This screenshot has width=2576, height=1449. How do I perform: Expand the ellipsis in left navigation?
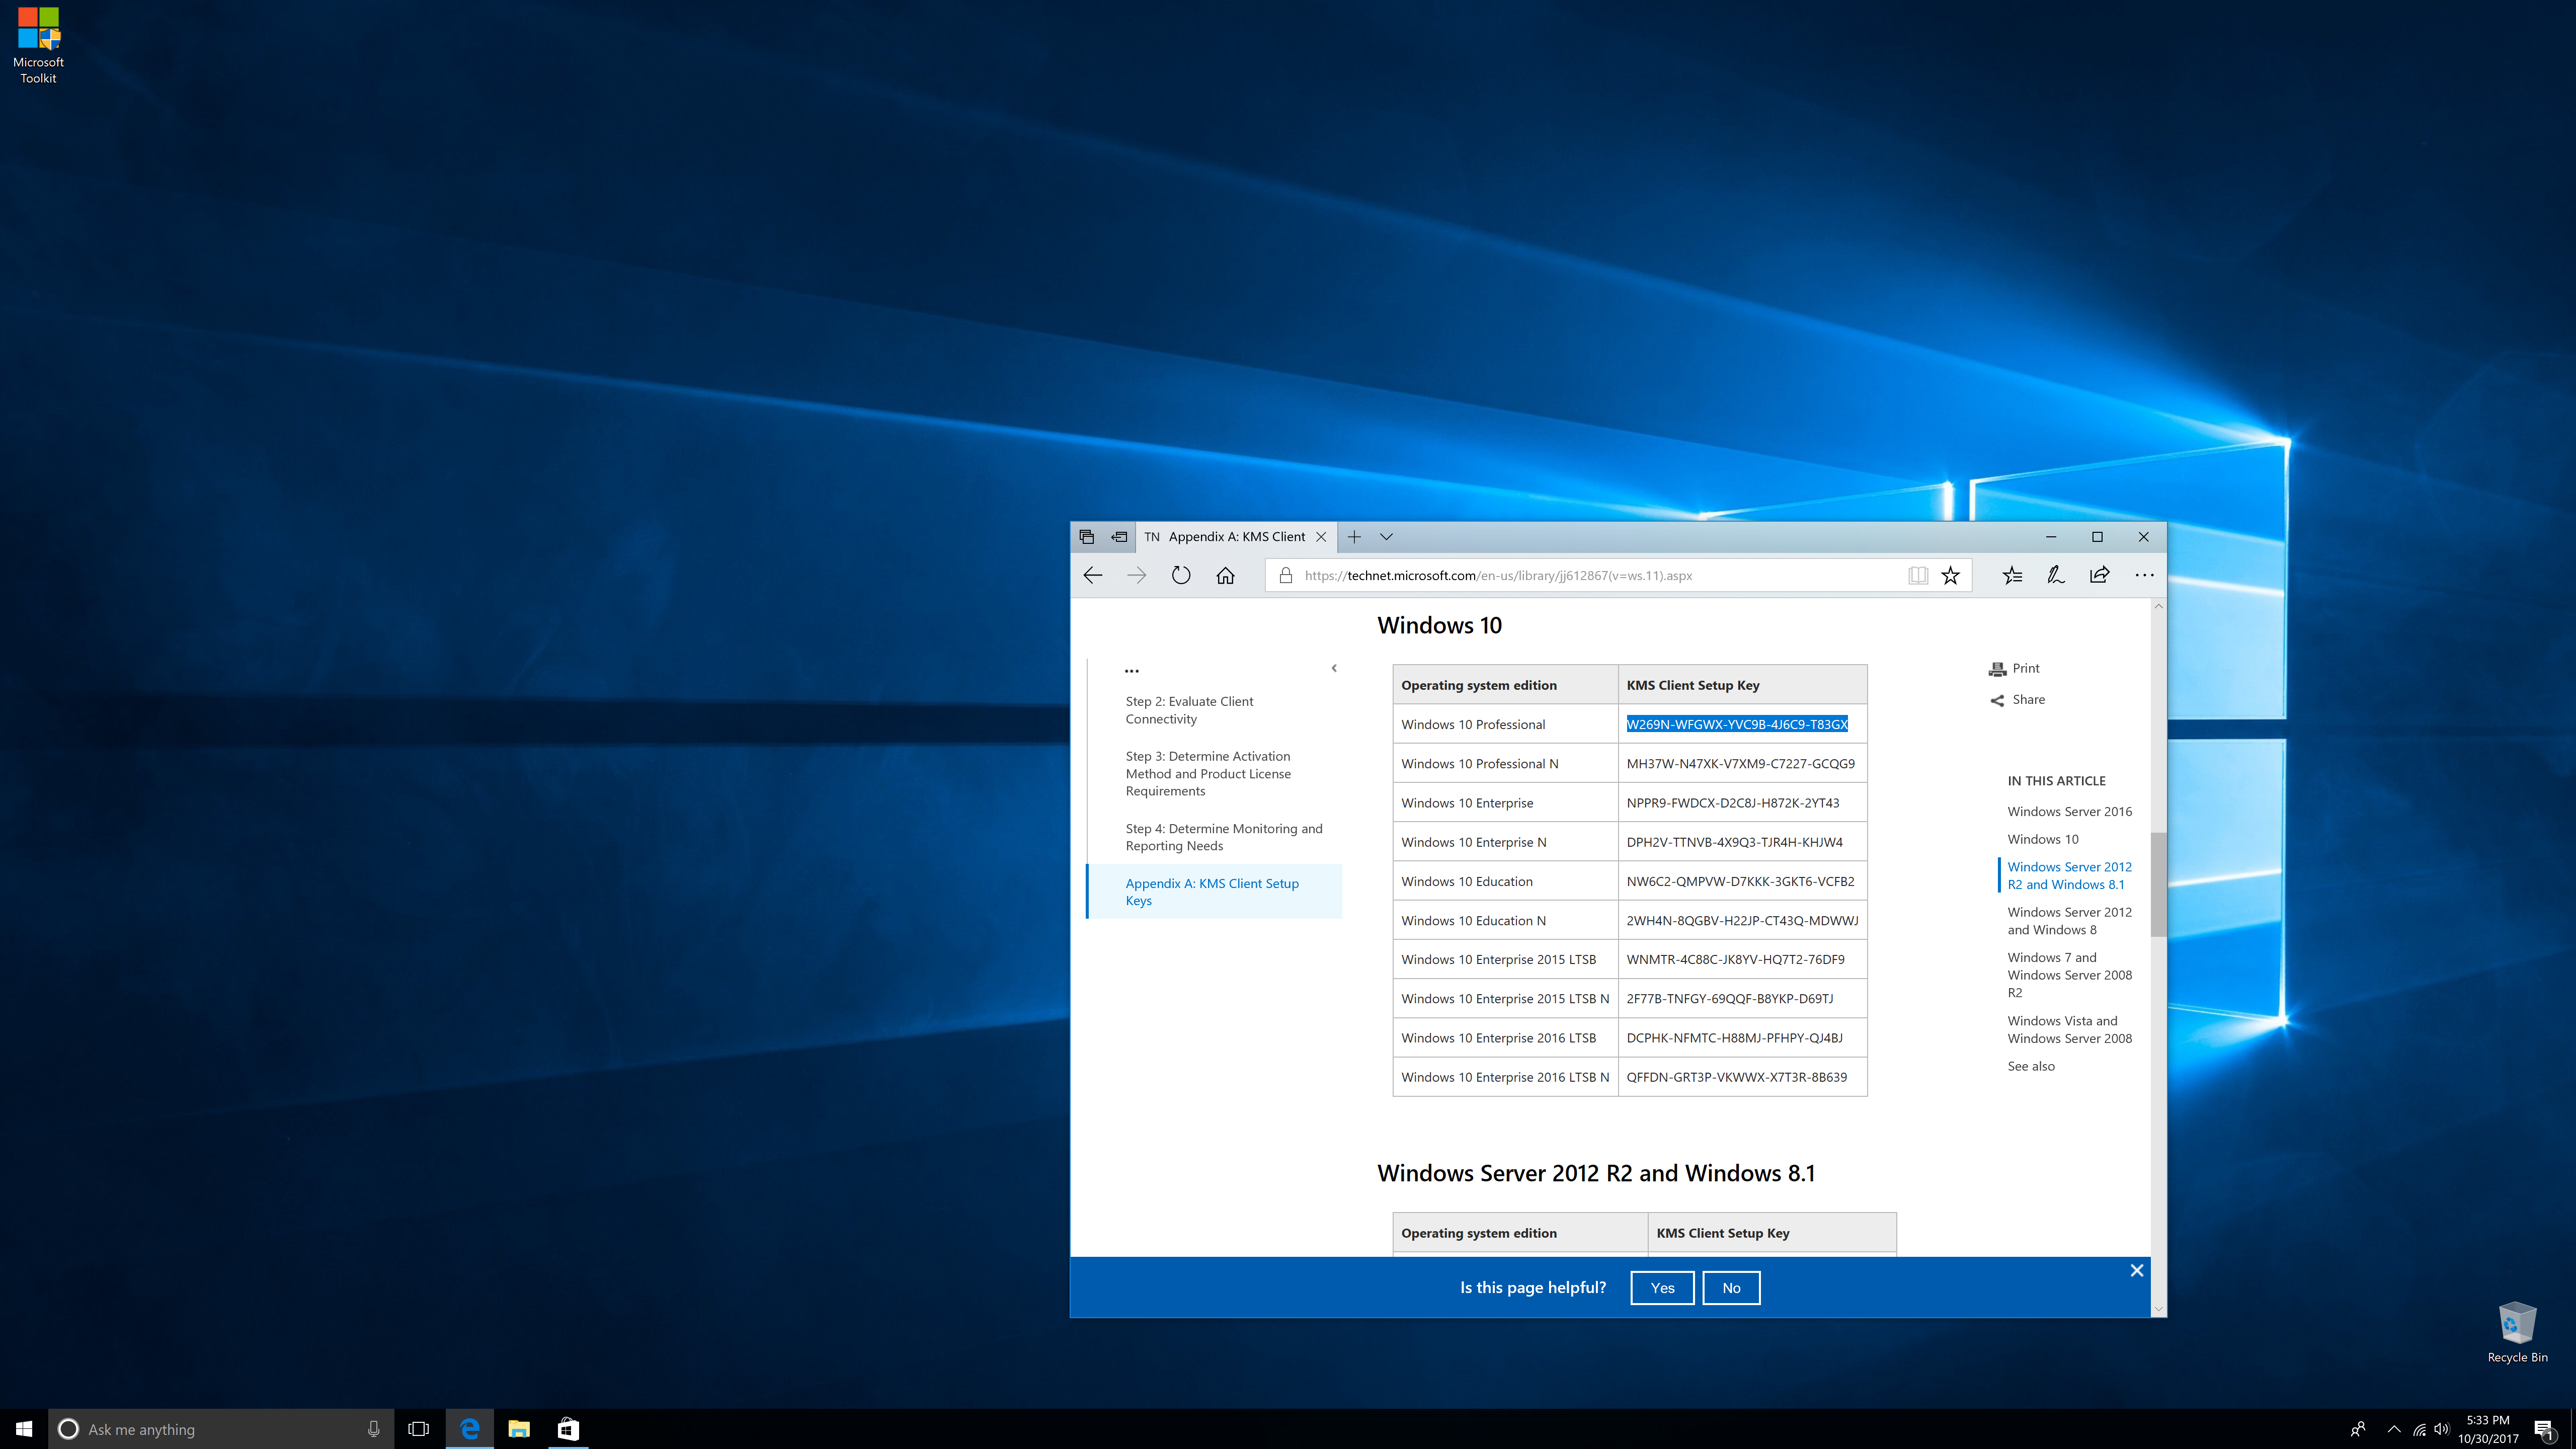1131,670
